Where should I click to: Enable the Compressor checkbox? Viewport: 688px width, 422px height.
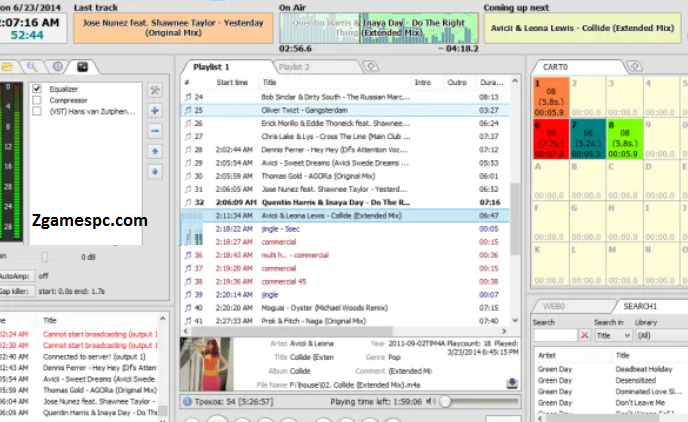tap(37, 100)
